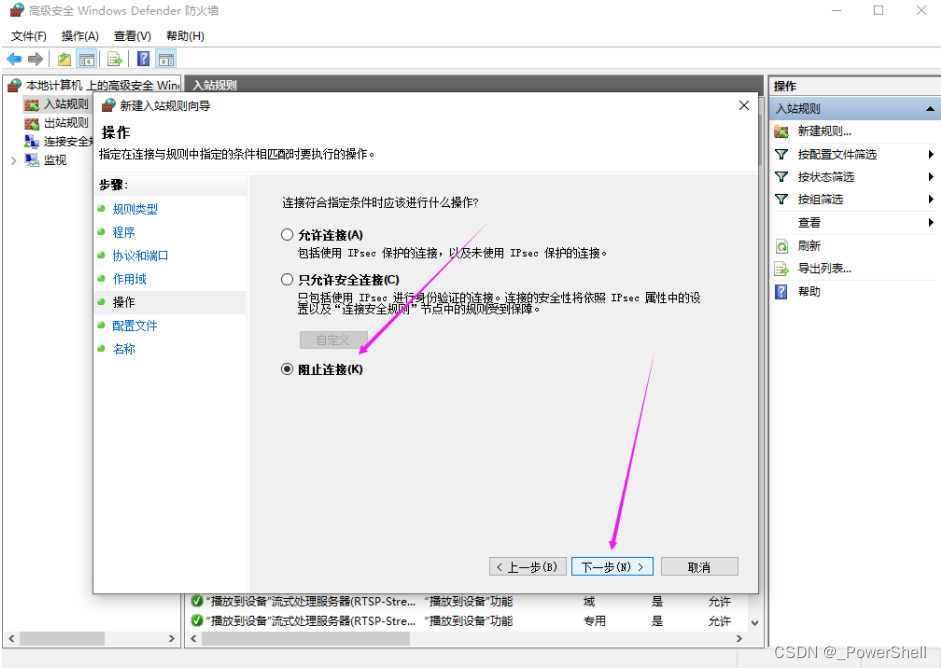Image resolution: width=941 pixels, height=670 pixels.
Task: Click the rules list scroll-right arrow
Action: [739, 639]
